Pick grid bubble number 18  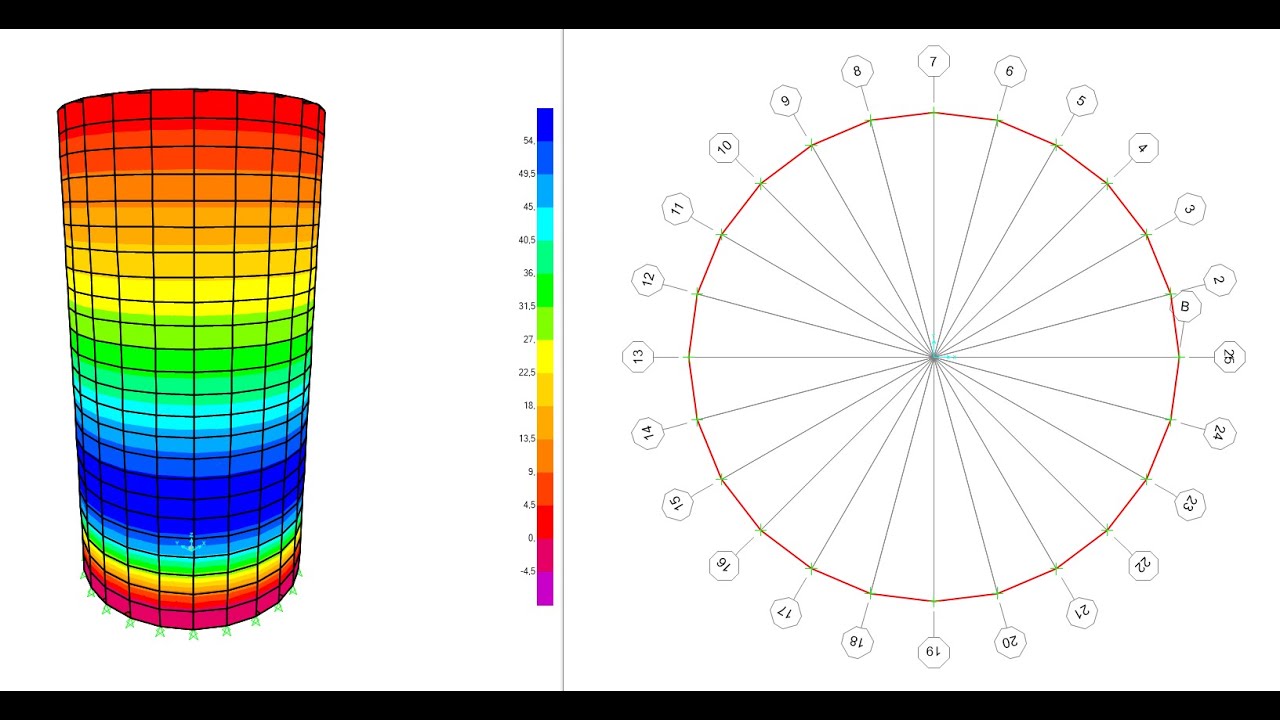(857, 642)
